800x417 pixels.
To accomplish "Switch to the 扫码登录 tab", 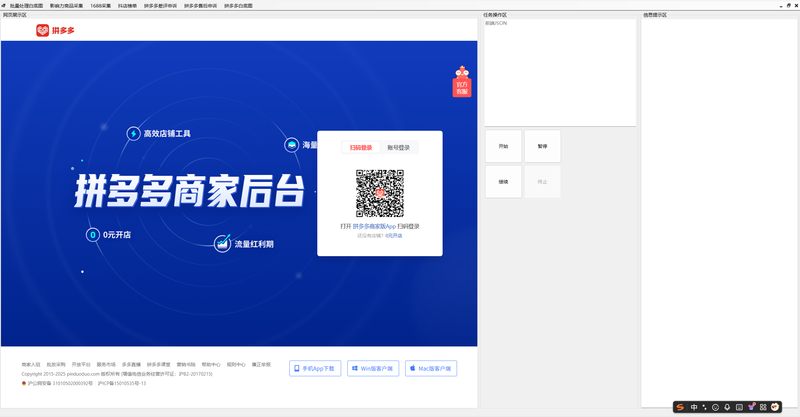I will 361,148.
